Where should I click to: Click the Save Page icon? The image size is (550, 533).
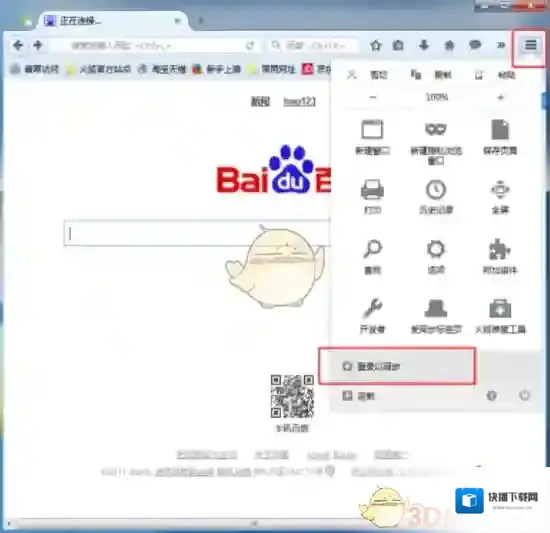[500, 129]
